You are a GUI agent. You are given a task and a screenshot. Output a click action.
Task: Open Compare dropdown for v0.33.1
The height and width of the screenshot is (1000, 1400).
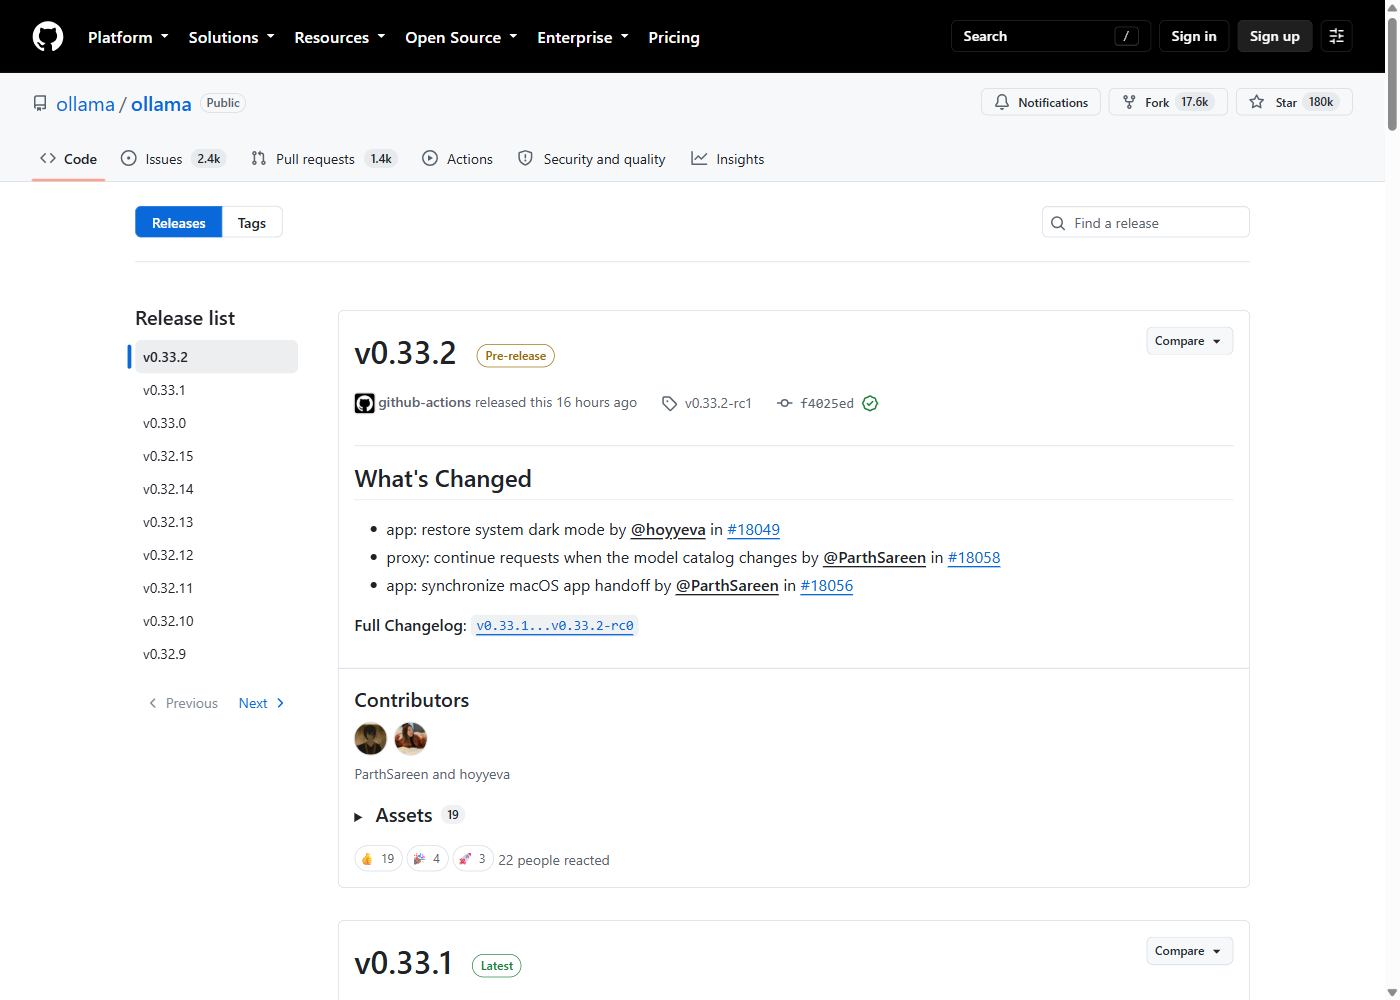[1189, 951]
